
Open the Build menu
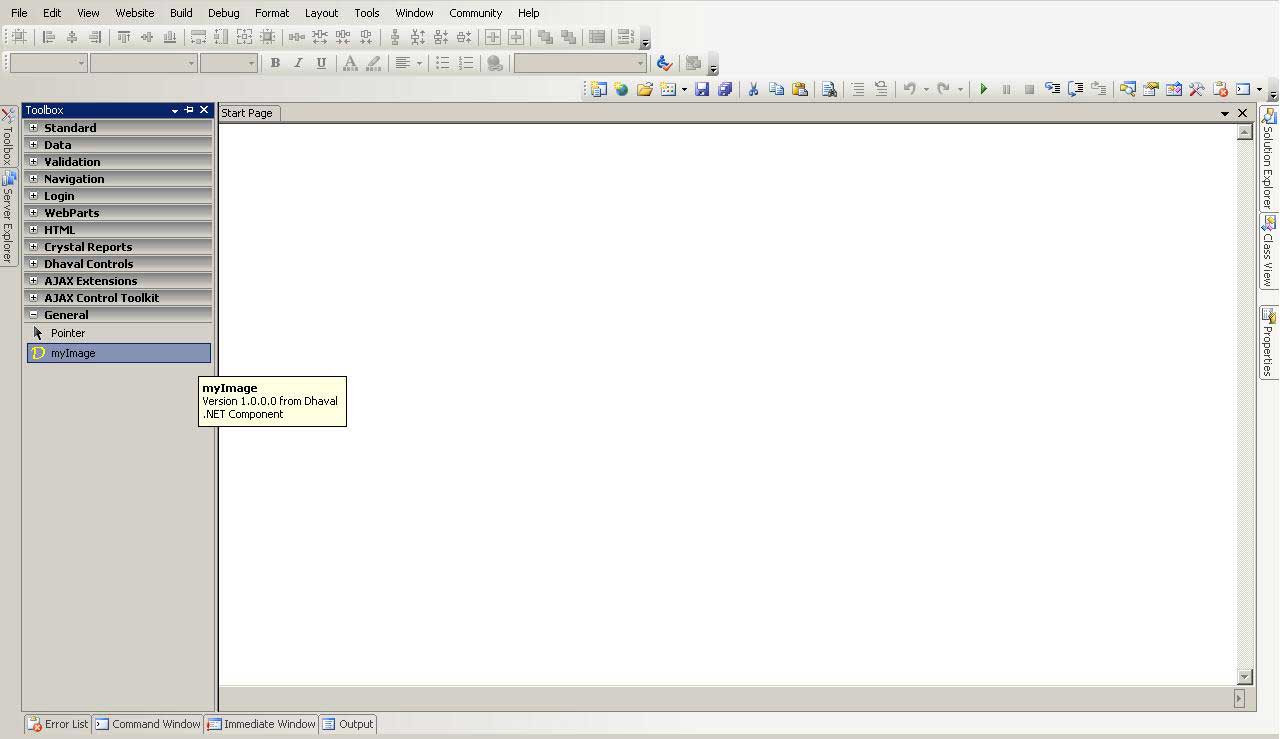pos(181,13)
